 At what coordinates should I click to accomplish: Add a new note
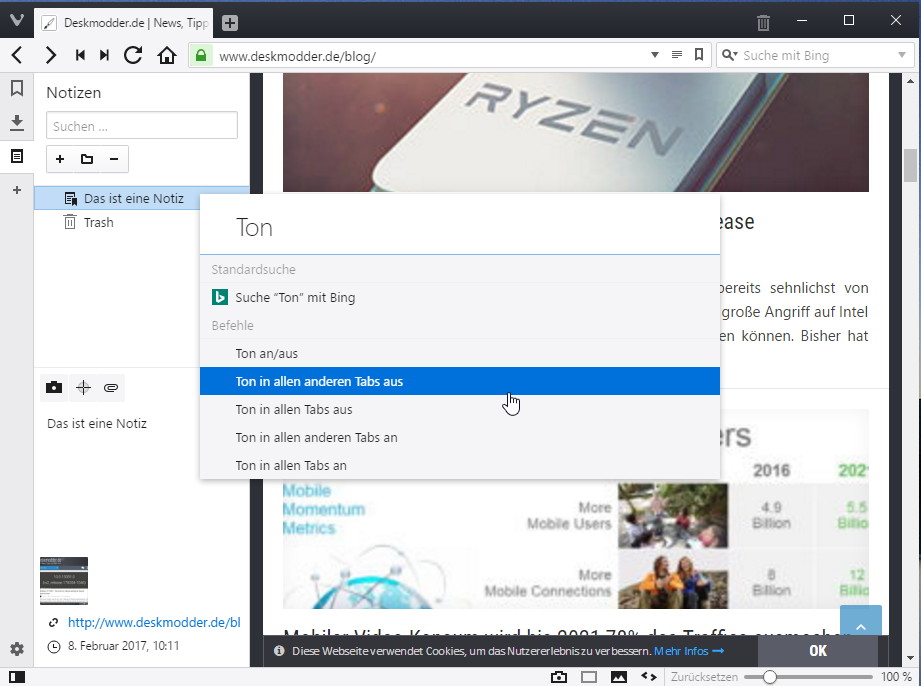point(60,159)
